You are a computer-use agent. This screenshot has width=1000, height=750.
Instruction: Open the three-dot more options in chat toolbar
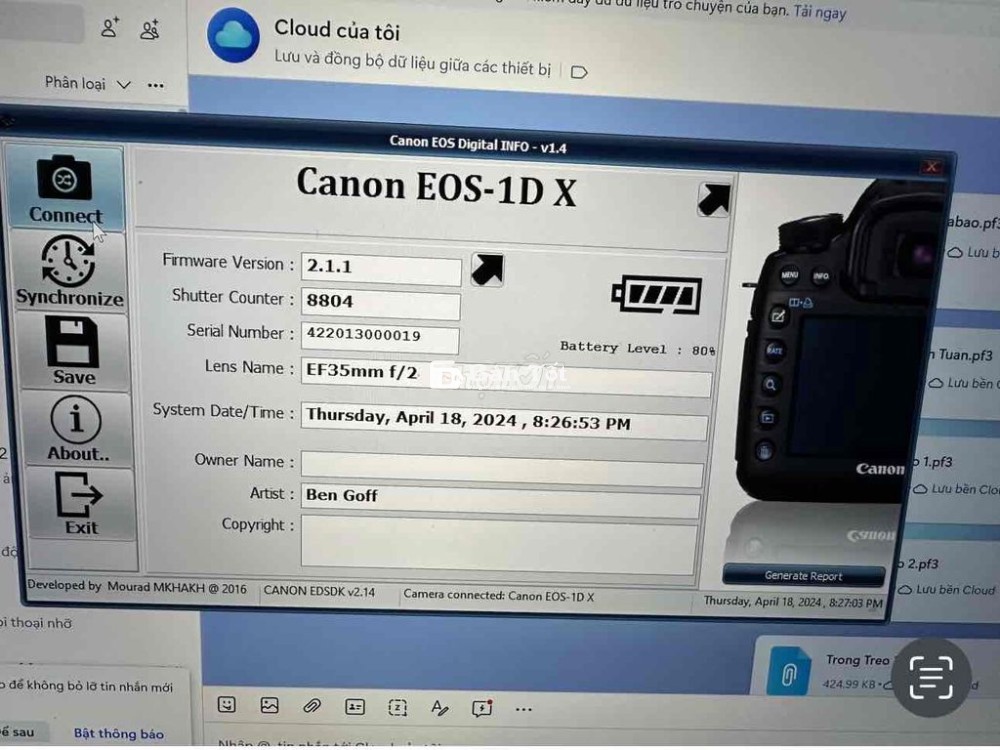tap(524, 709)
